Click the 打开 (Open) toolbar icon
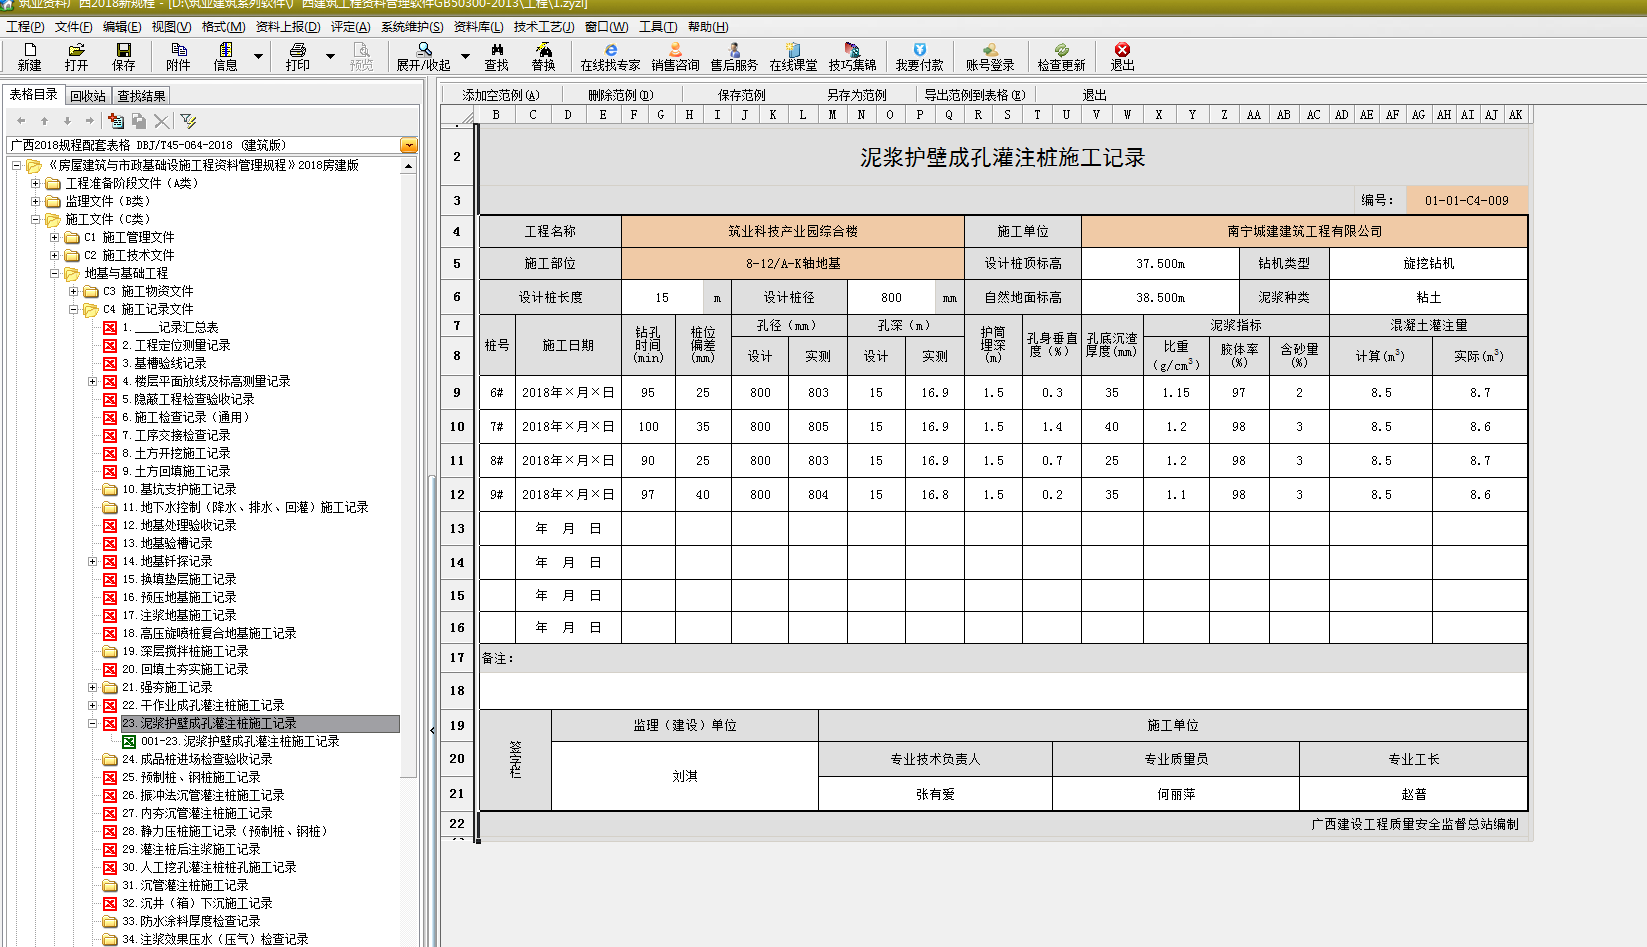This screenshot has height=947, width=1647. pos(76,56)
